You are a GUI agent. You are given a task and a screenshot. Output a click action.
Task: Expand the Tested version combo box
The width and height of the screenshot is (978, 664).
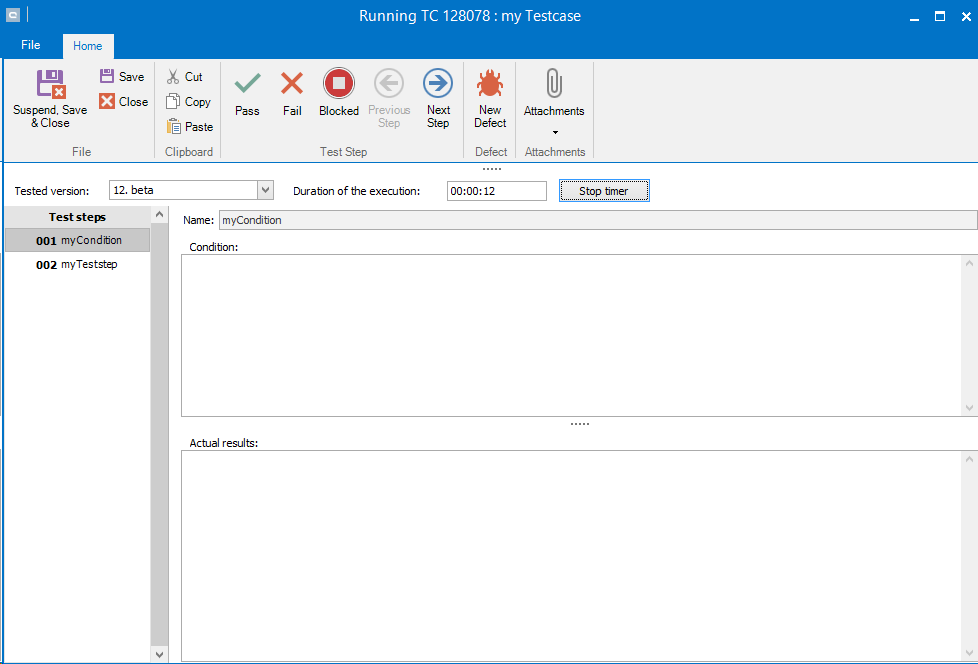(265, 191)
